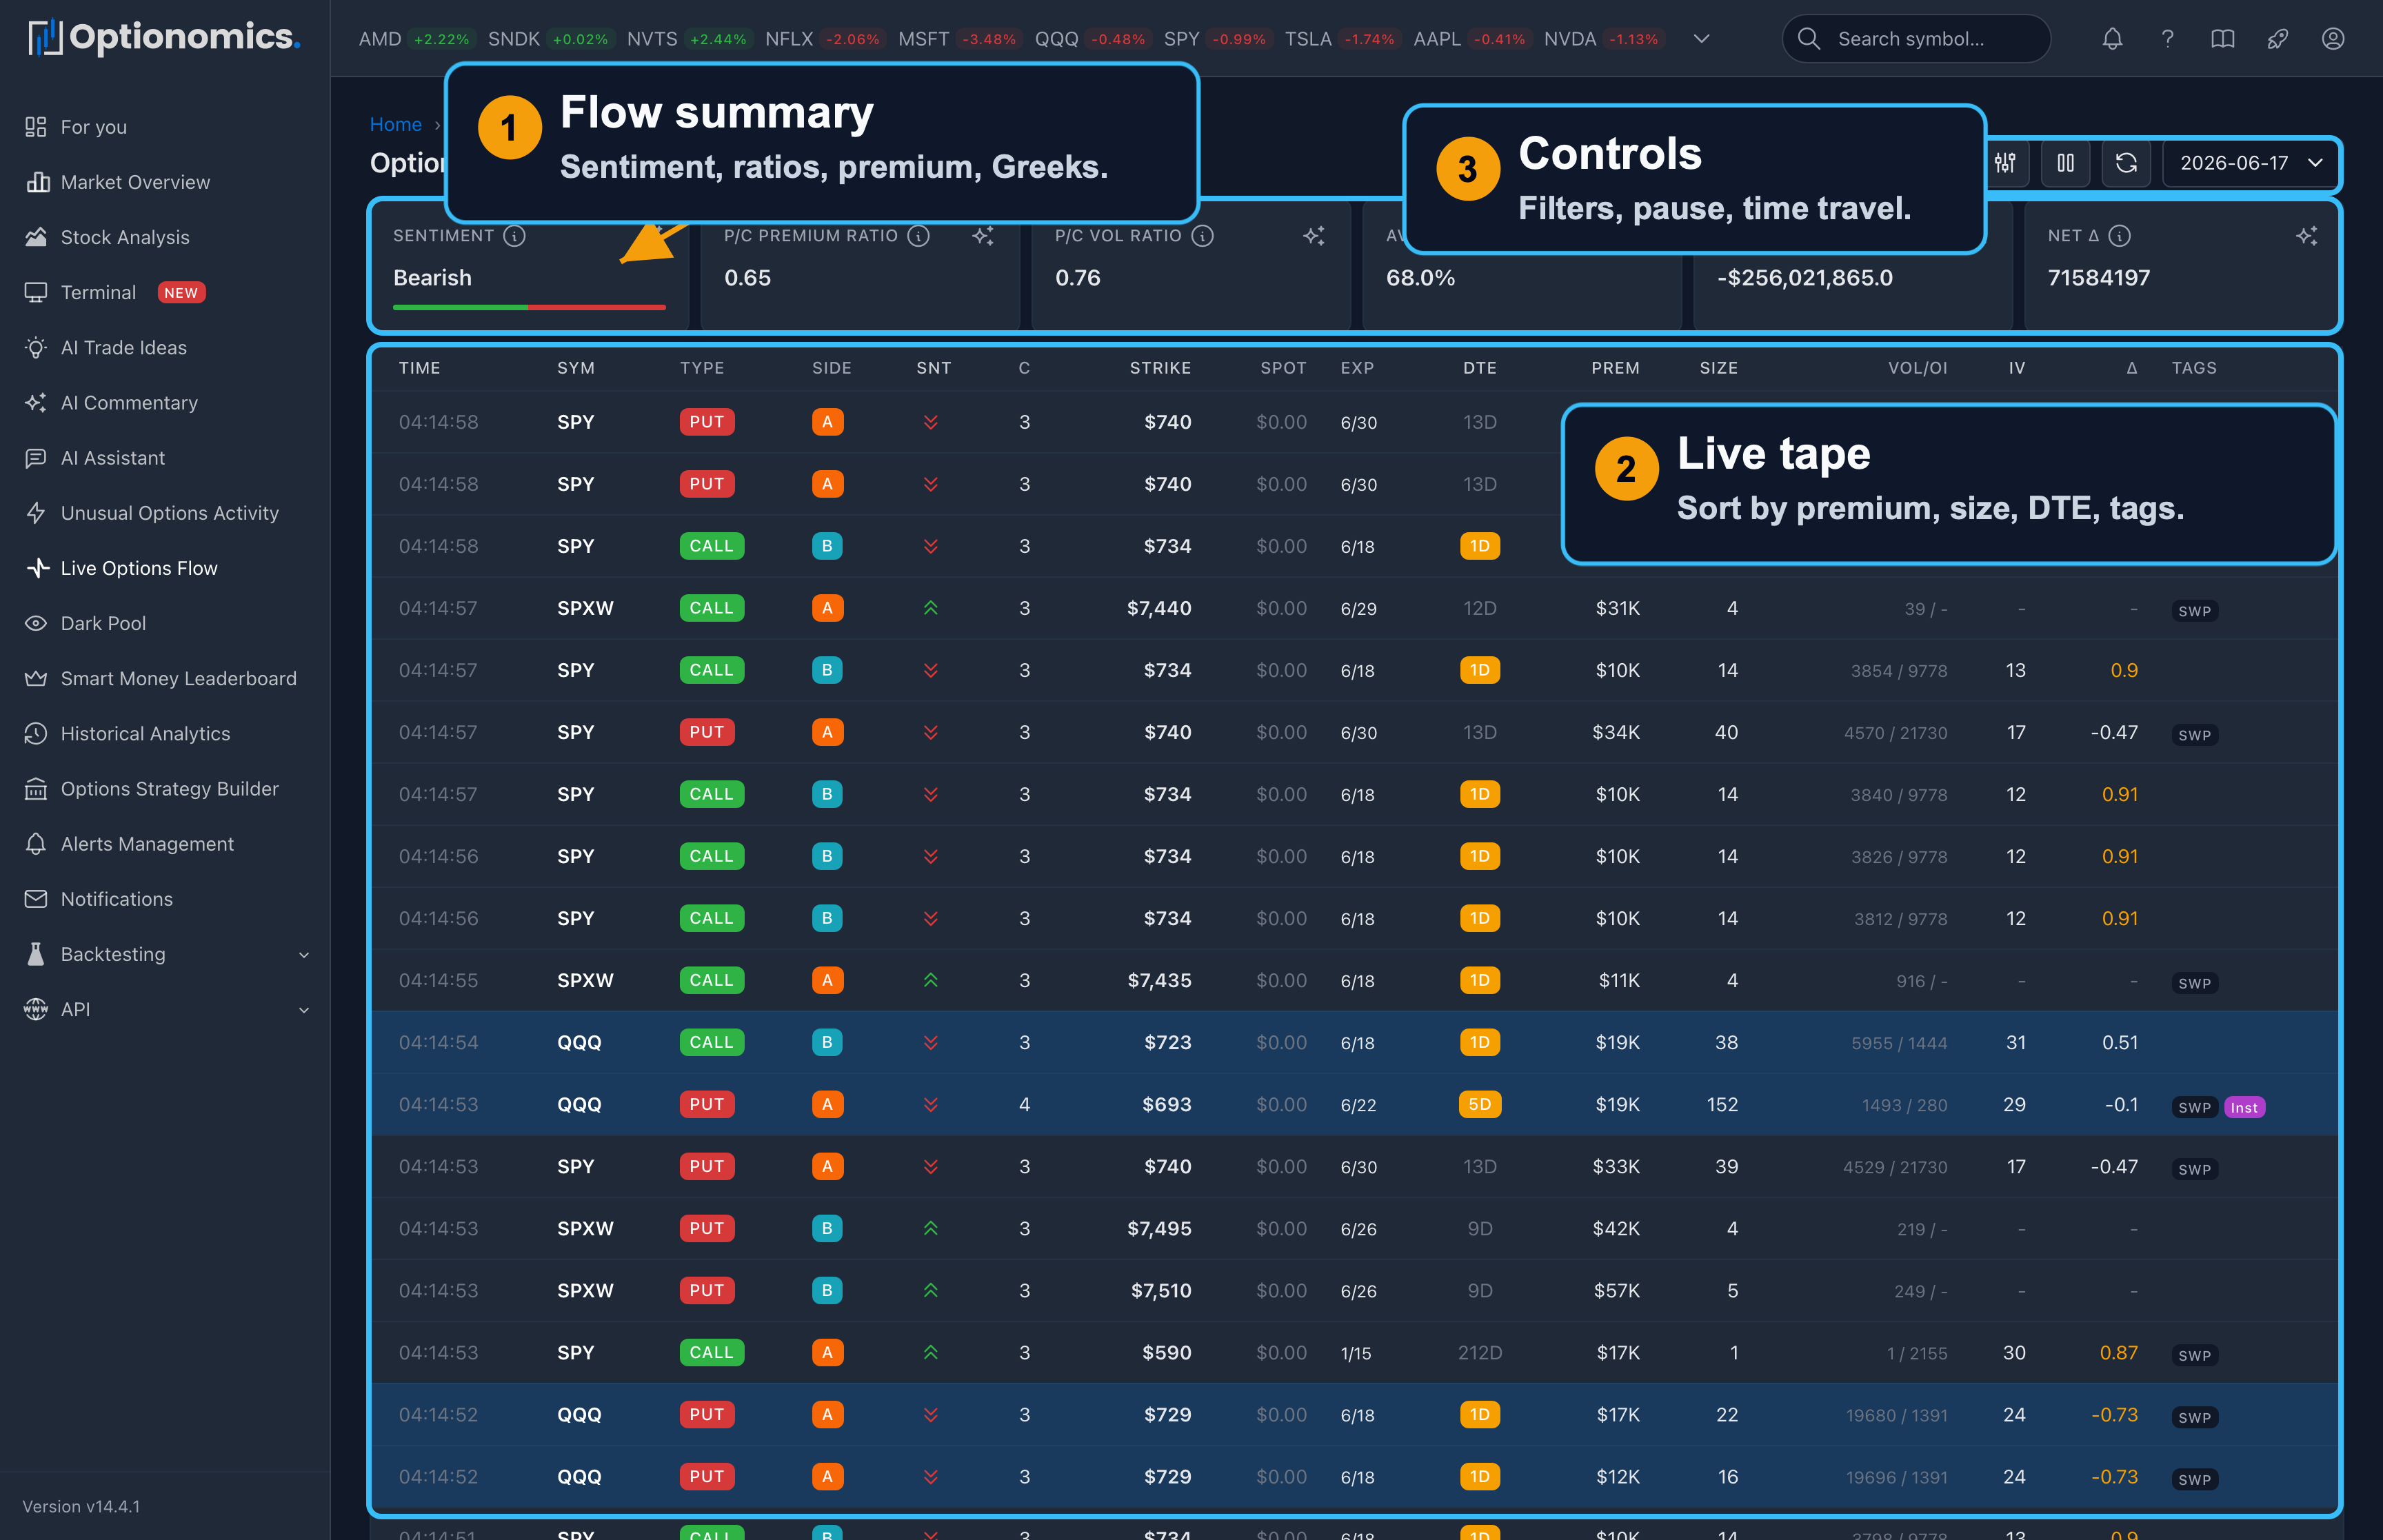Sort the table by PREM column
The image size is (2383, 1540).
pyautogui.click(x=1615, y=368)
